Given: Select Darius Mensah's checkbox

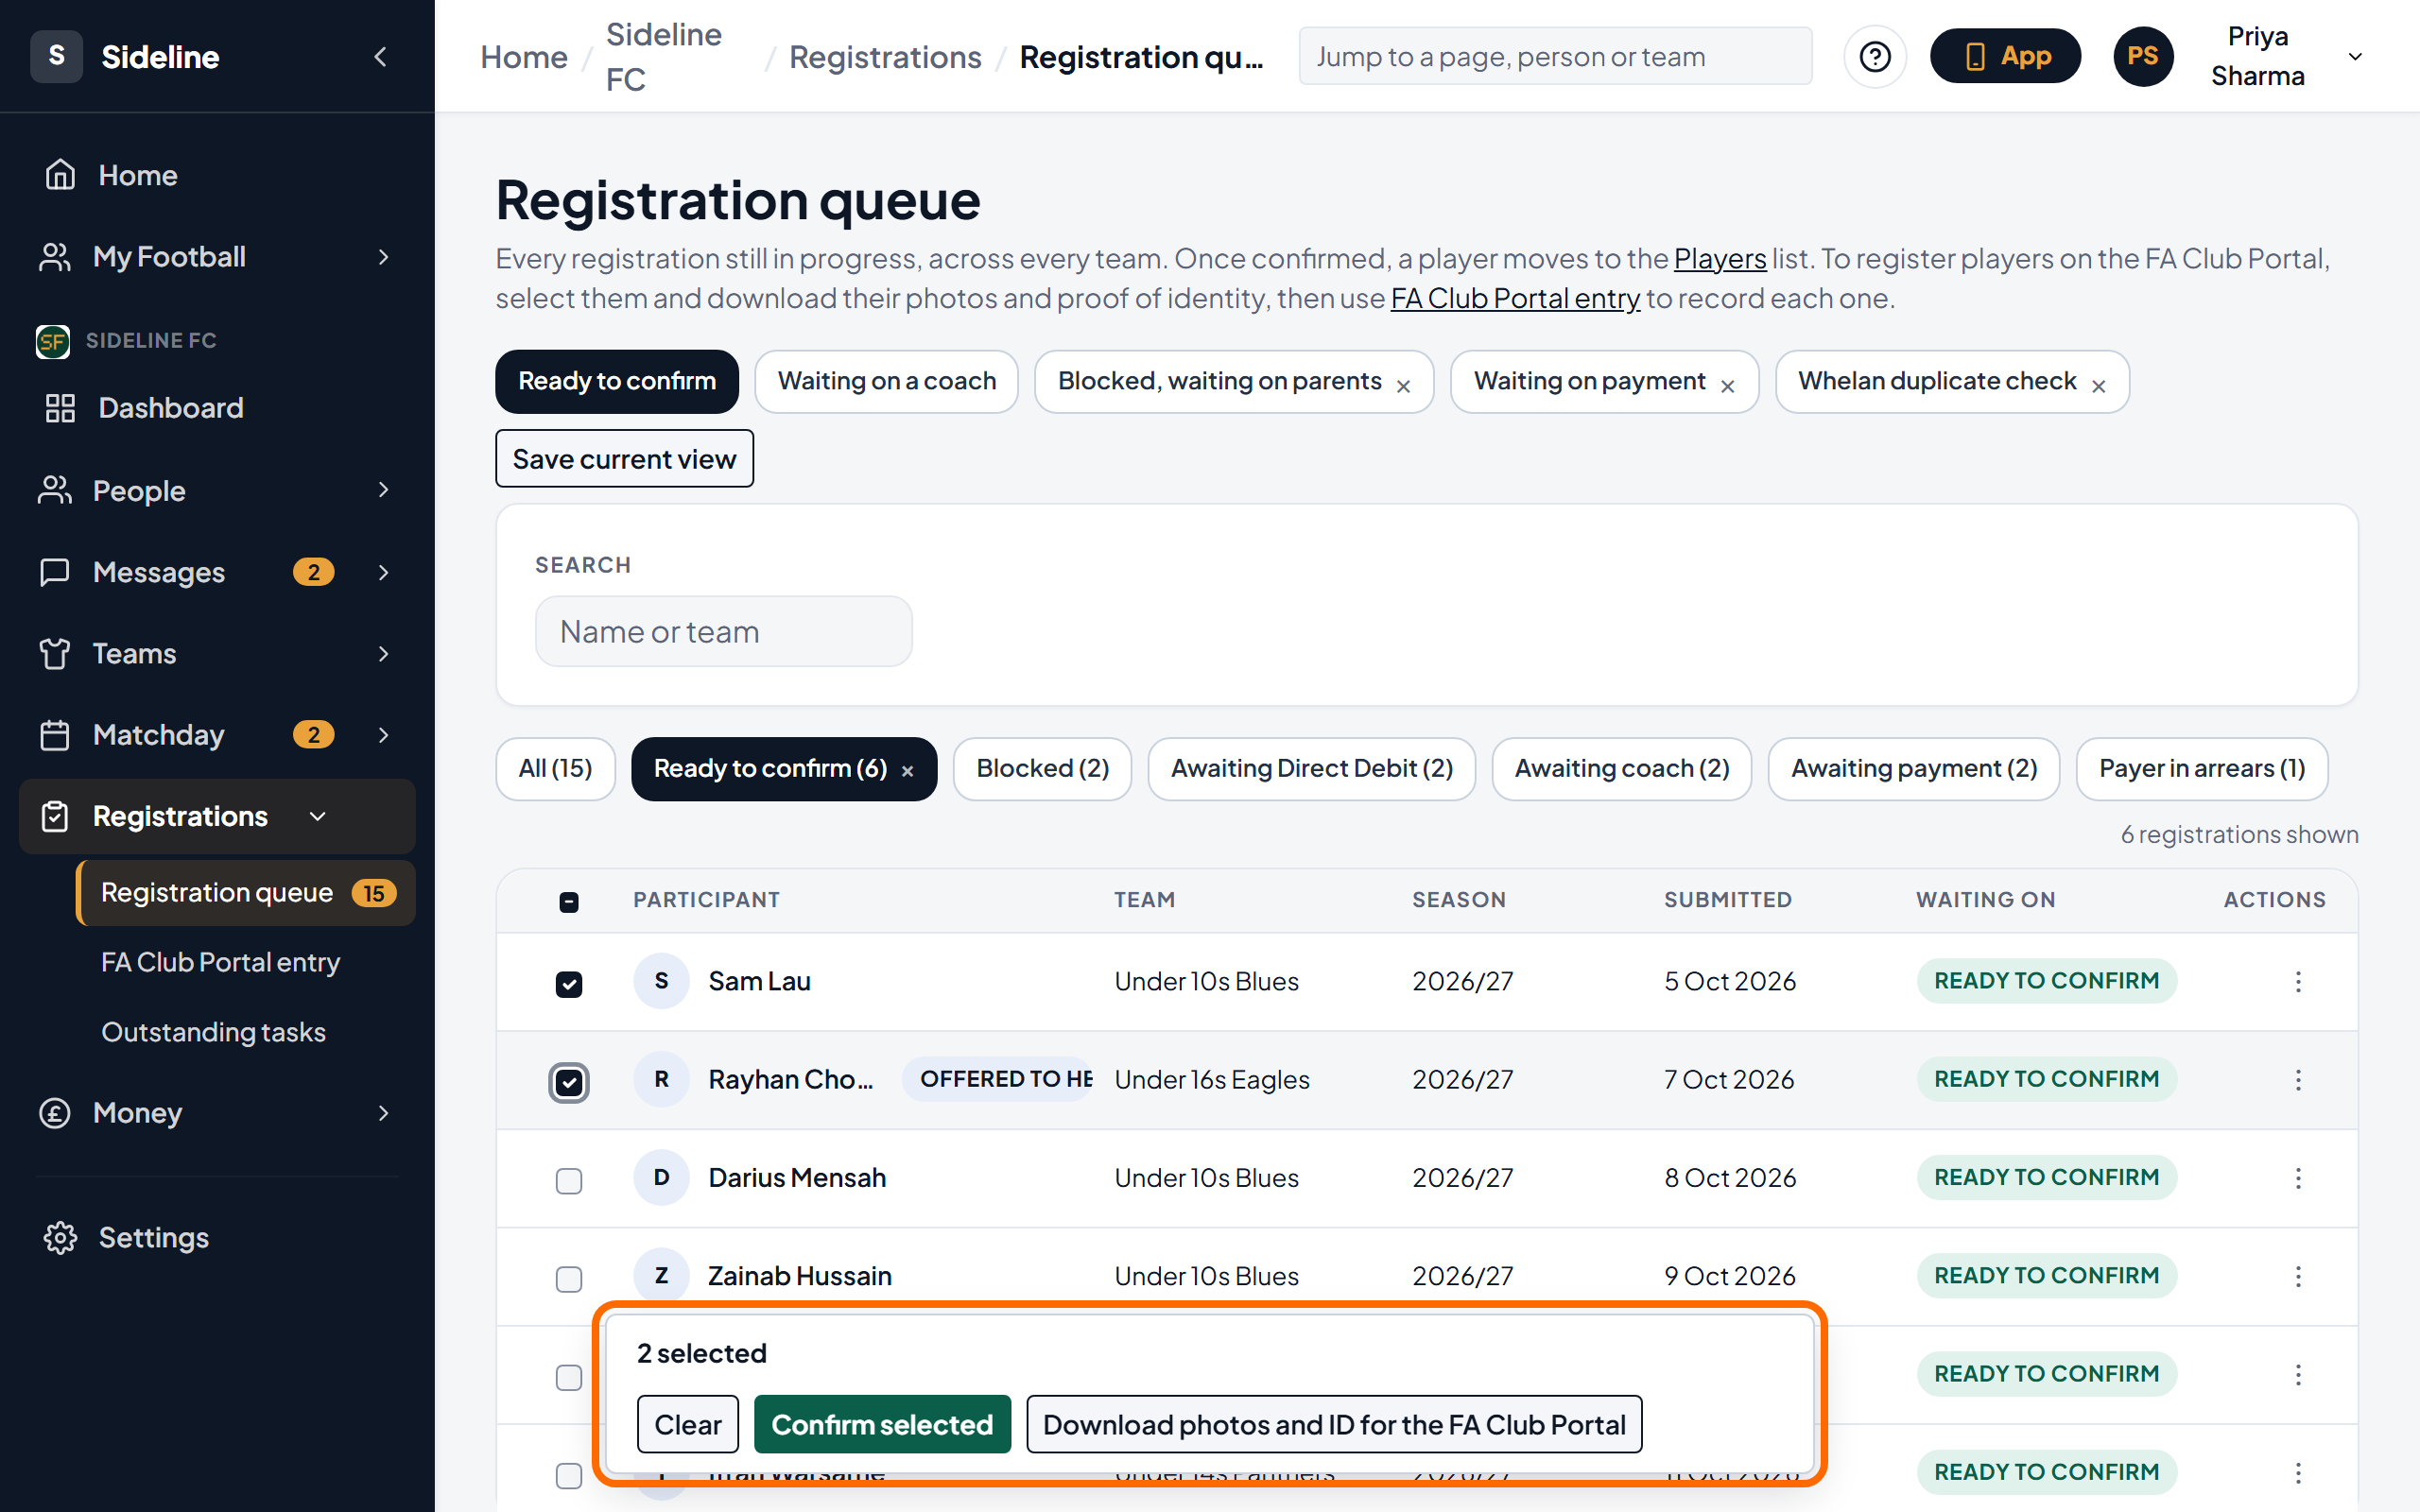Looking at the screenshot, I should click(569, 1181).
